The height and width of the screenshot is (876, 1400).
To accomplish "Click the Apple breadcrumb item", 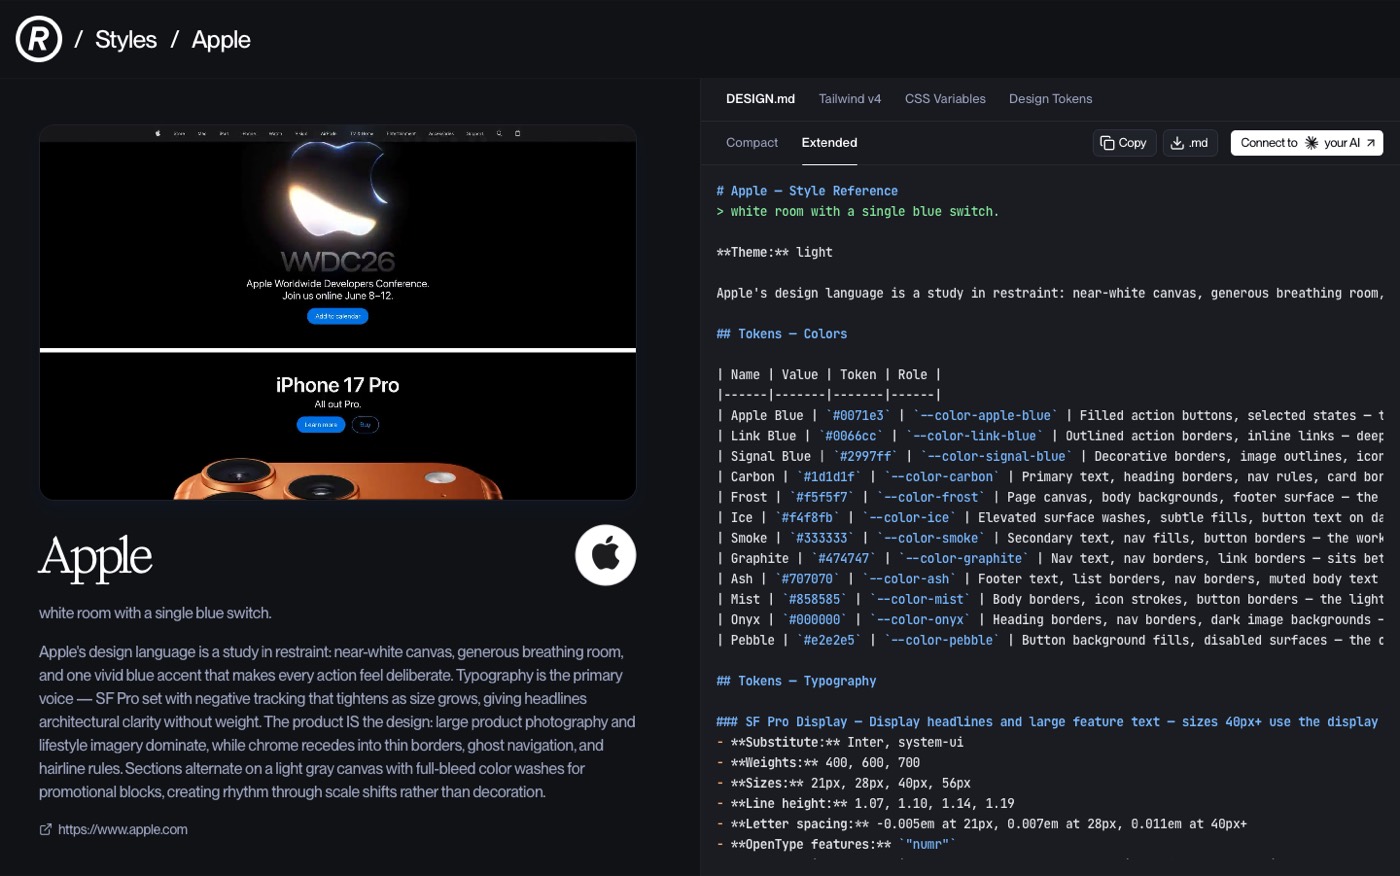I will (x=221, y=40).
